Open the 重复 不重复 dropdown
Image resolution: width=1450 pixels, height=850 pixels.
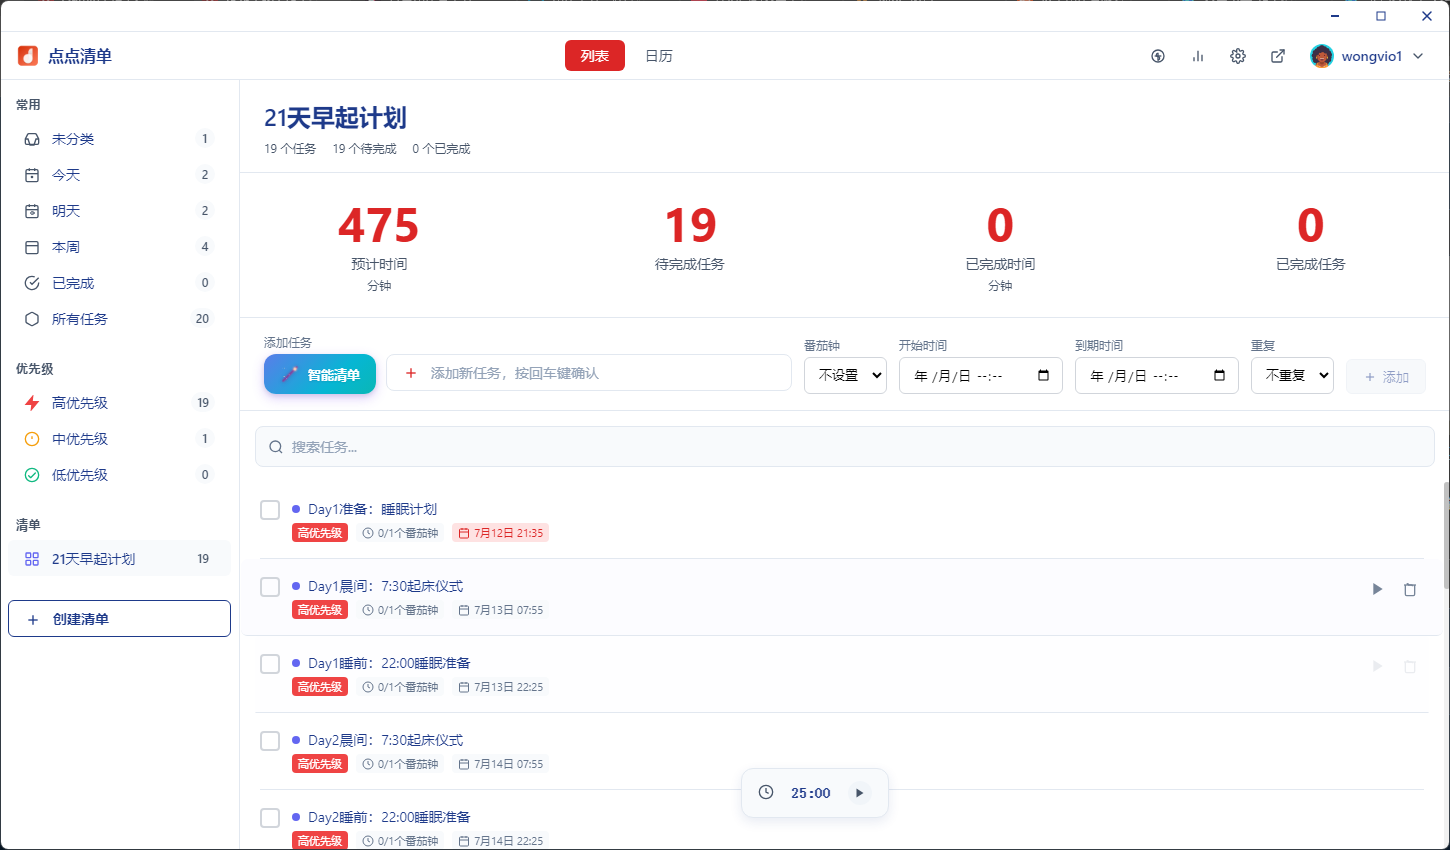1292,375
